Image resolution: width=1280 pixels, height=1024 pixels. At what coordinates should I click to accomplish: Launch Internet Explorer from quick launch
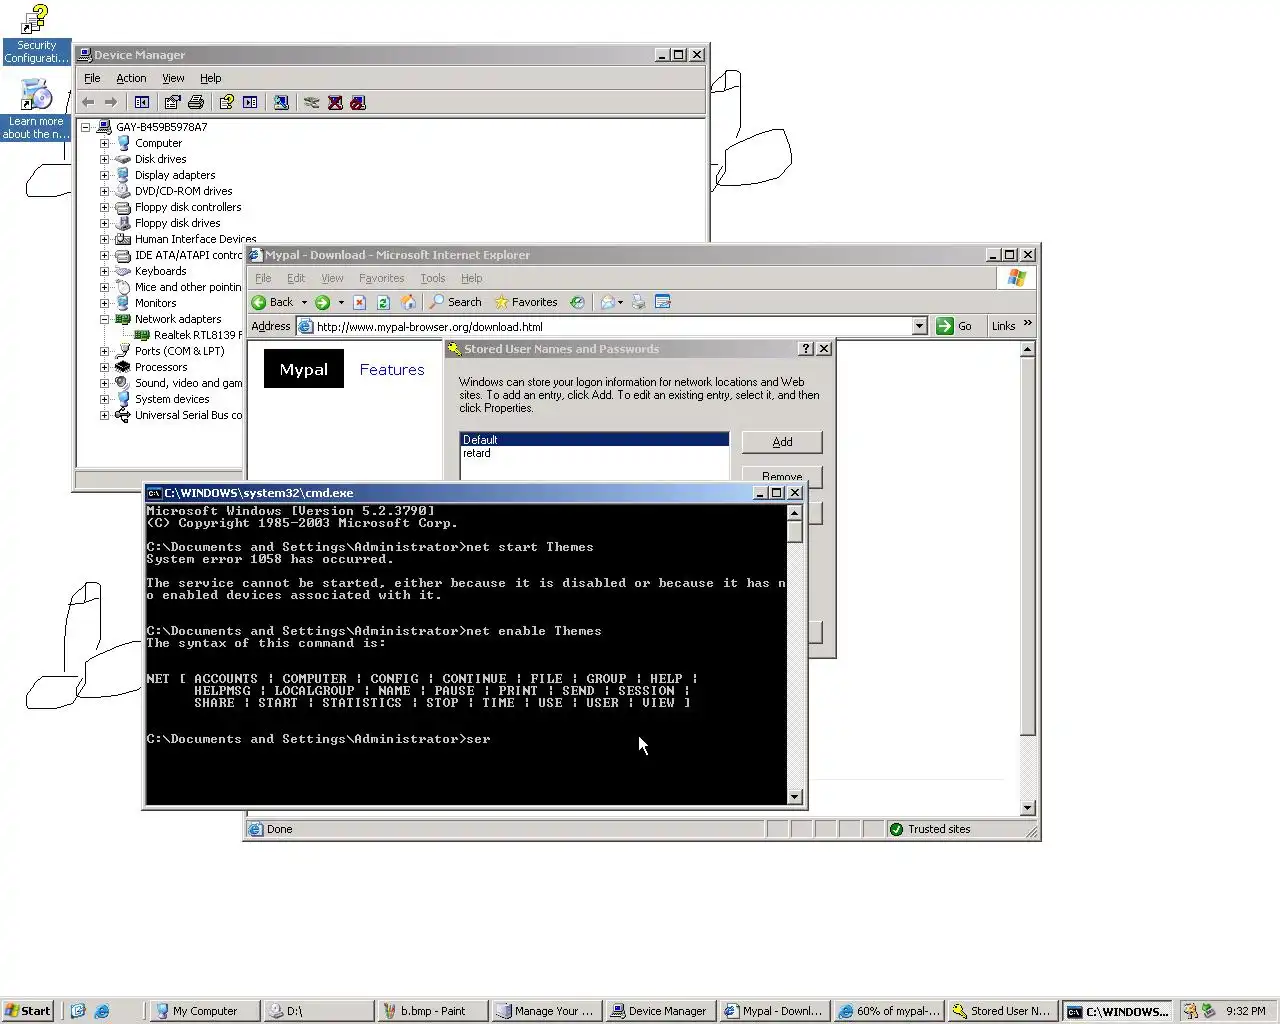102,1011
